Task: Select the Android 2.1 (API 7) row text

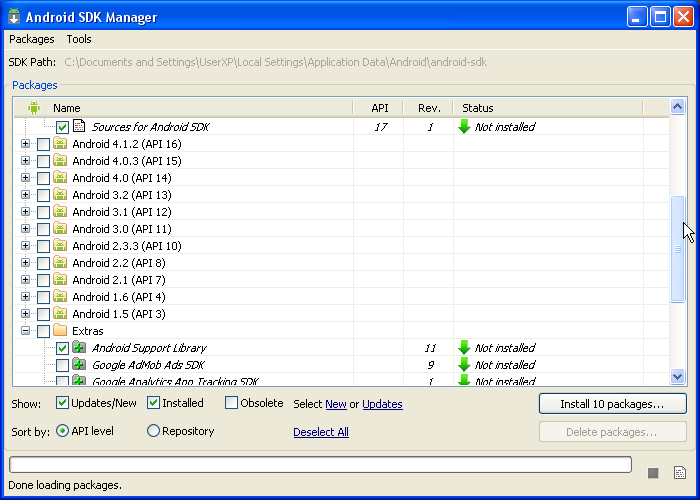Action: point(119,280)
